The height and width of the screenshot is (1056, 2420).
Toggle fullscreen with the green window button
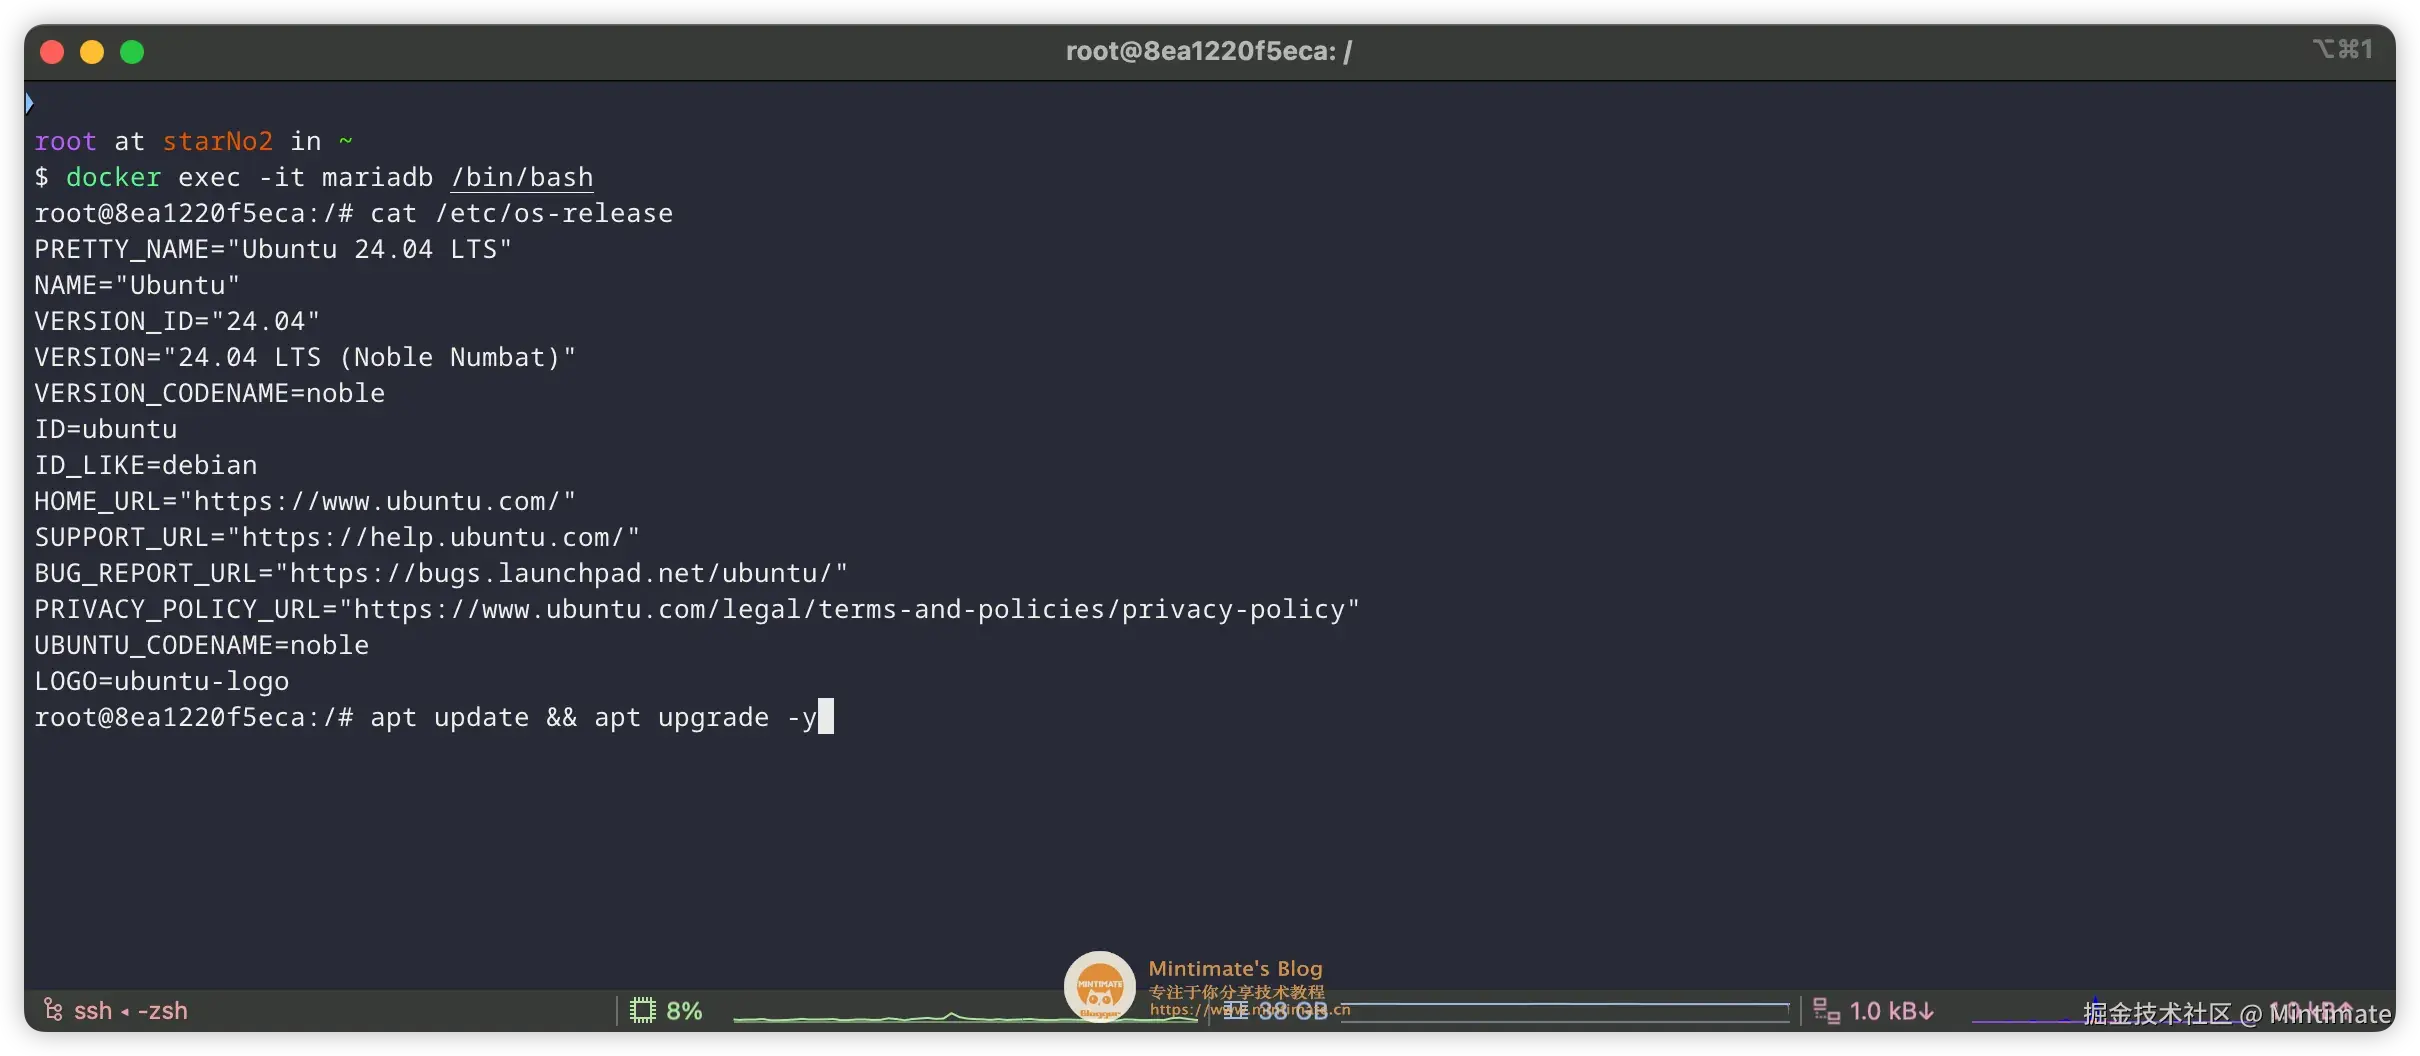pyautogui.click(x=131, y=51)
